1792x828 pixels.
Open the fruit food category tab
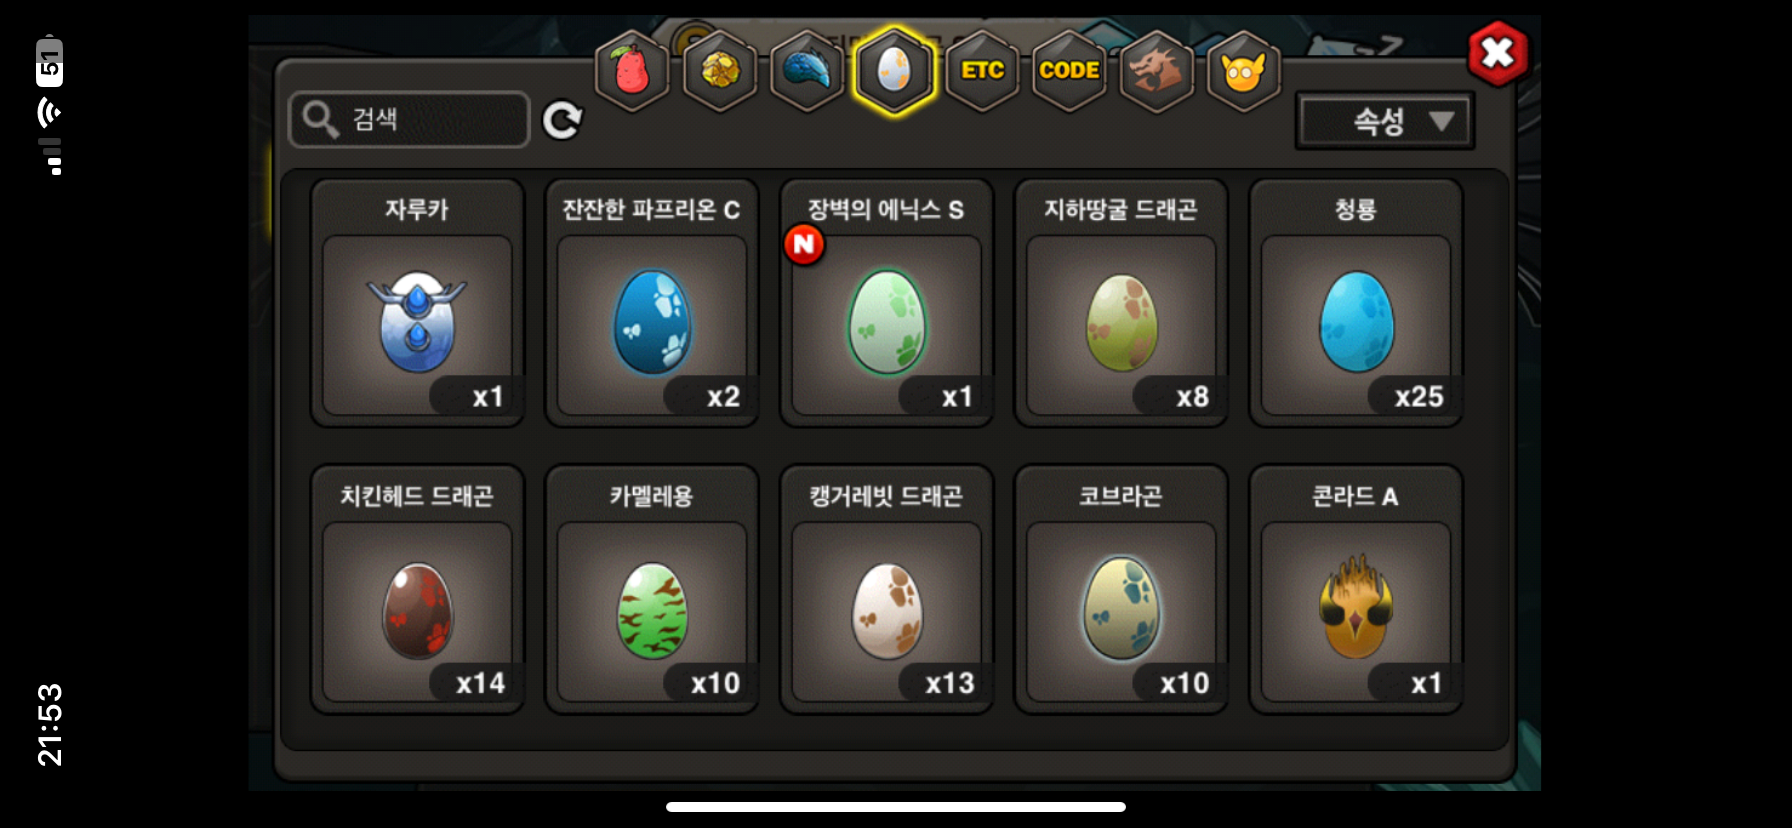click(632, 71)
